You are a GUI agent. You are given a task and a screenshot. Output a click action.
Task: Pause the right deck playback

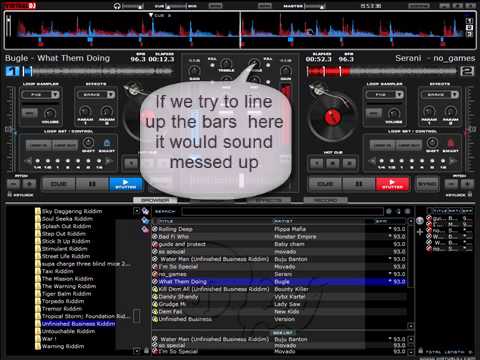[359, 184]
